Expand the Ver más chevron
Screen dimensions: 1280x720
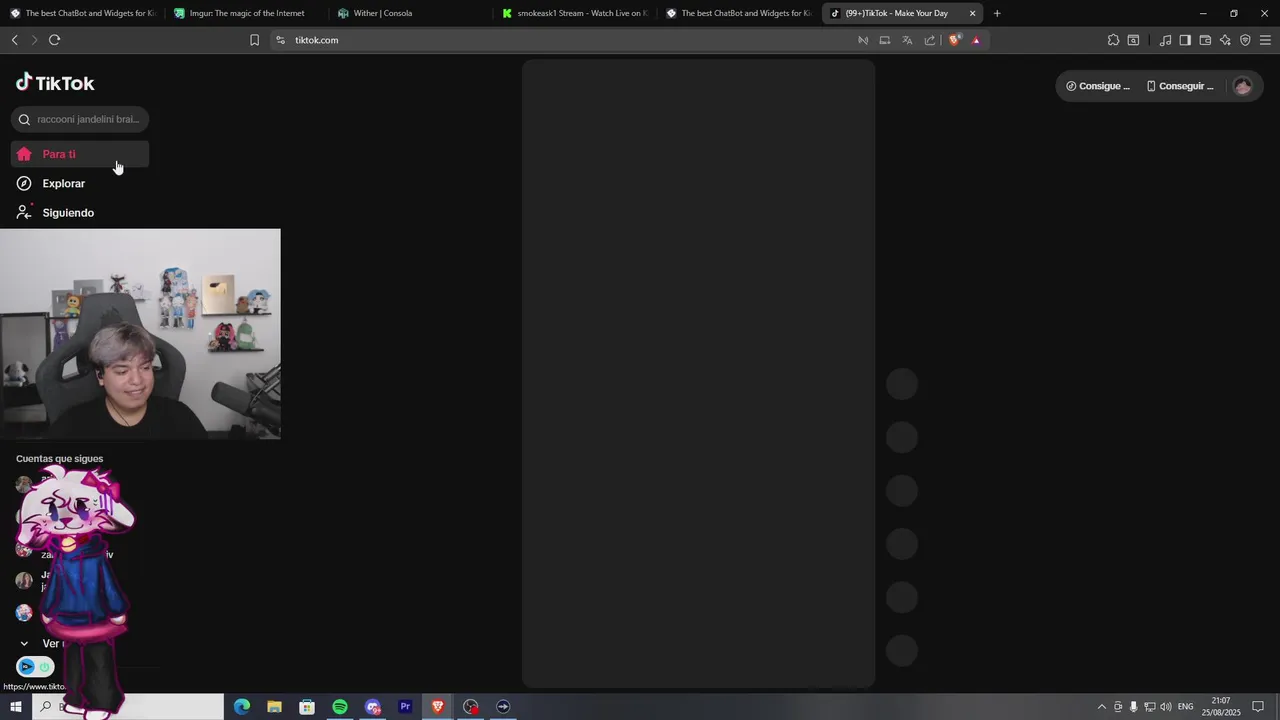click(24, 643)
